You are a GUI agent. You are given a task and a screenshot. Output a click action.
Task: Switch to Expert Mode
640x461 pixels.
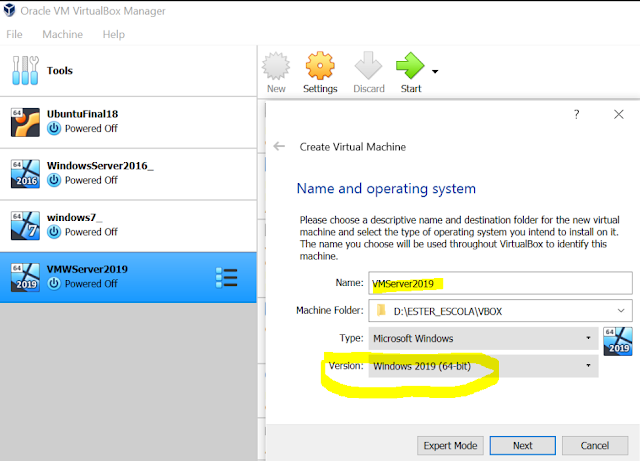coord(450,445)
